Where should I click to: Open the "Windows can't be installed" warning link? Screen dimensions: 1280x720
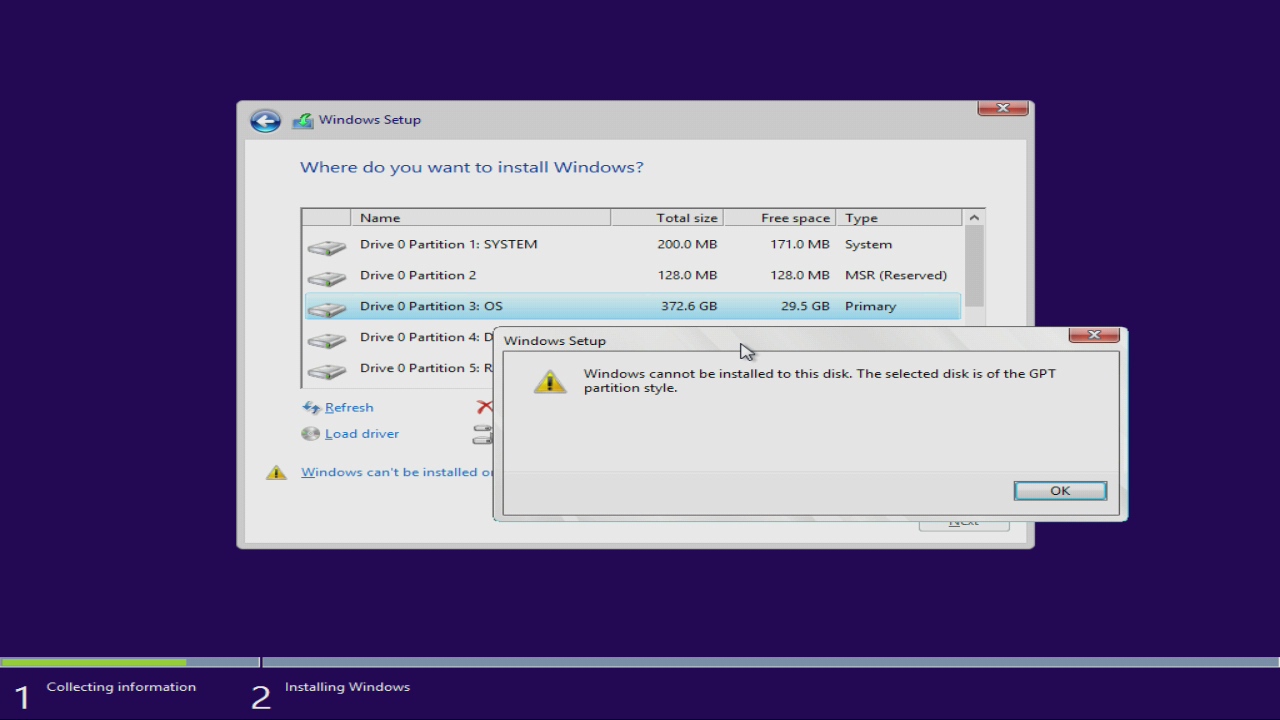397,472
